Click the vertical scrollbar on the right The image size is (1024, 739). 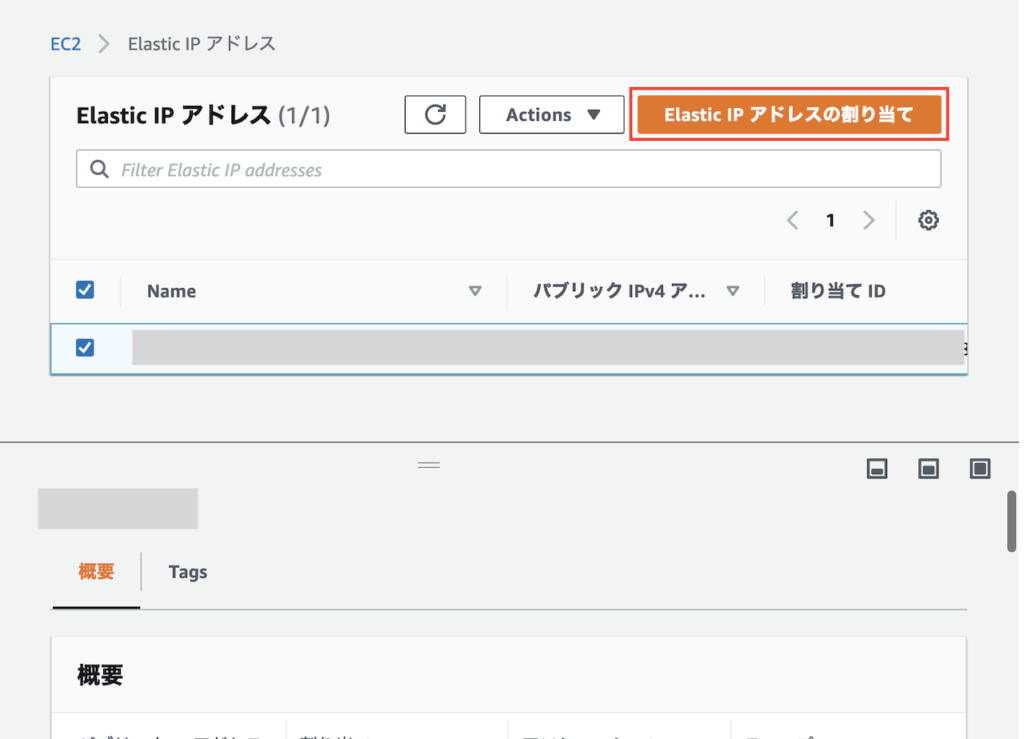tap(1011, 520)
